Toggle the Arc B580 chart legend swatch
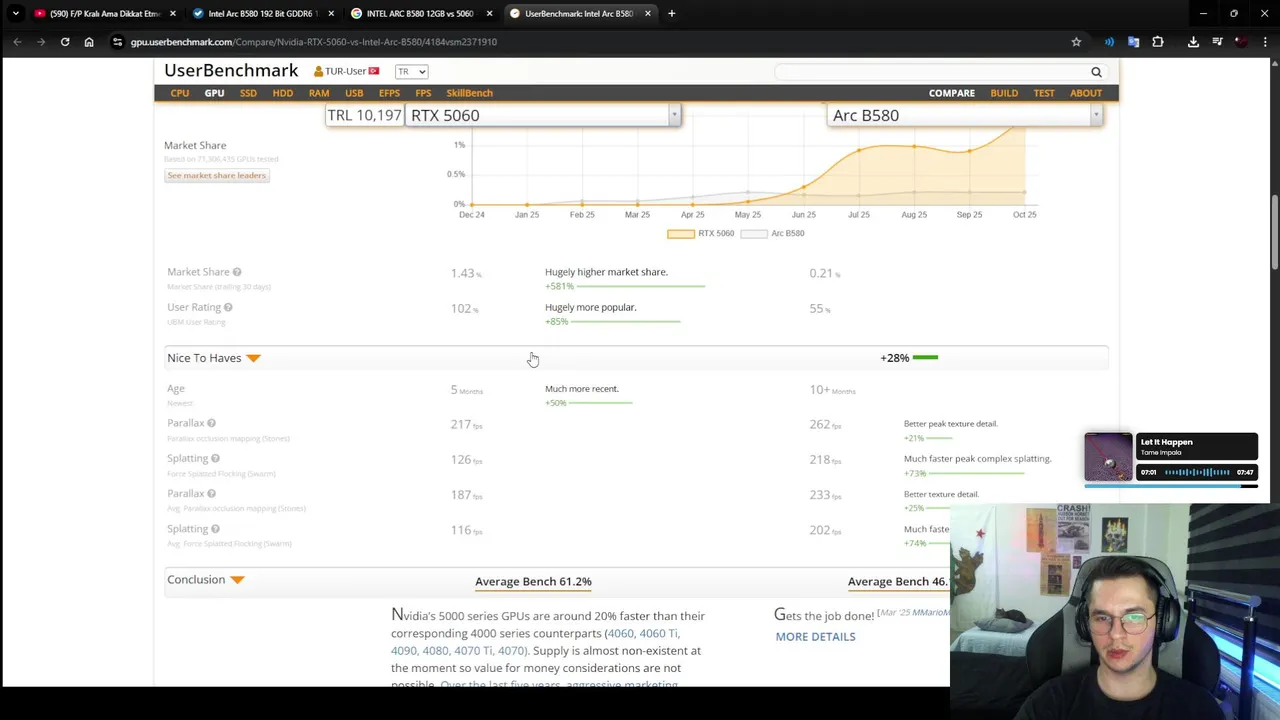The height and width of the screenshot is (720, 1280). [x=753, y=234]
